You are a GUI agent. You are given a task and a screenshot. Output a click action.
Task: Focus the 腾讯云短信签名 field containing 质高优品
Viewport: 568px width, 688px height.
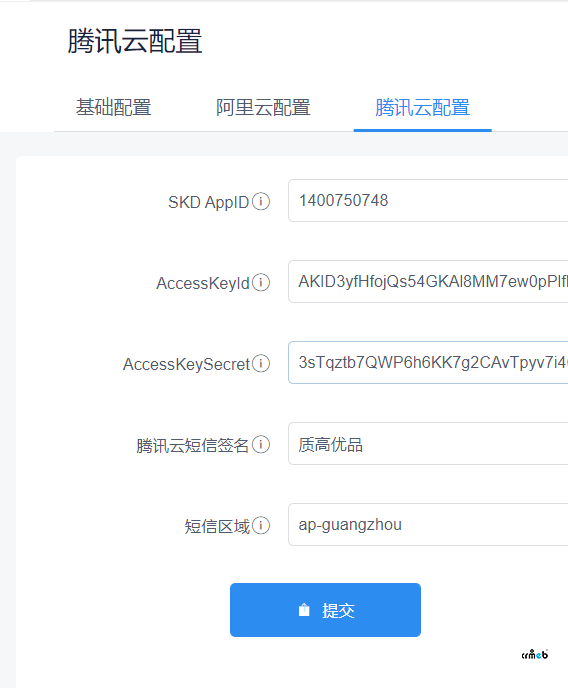428,444
